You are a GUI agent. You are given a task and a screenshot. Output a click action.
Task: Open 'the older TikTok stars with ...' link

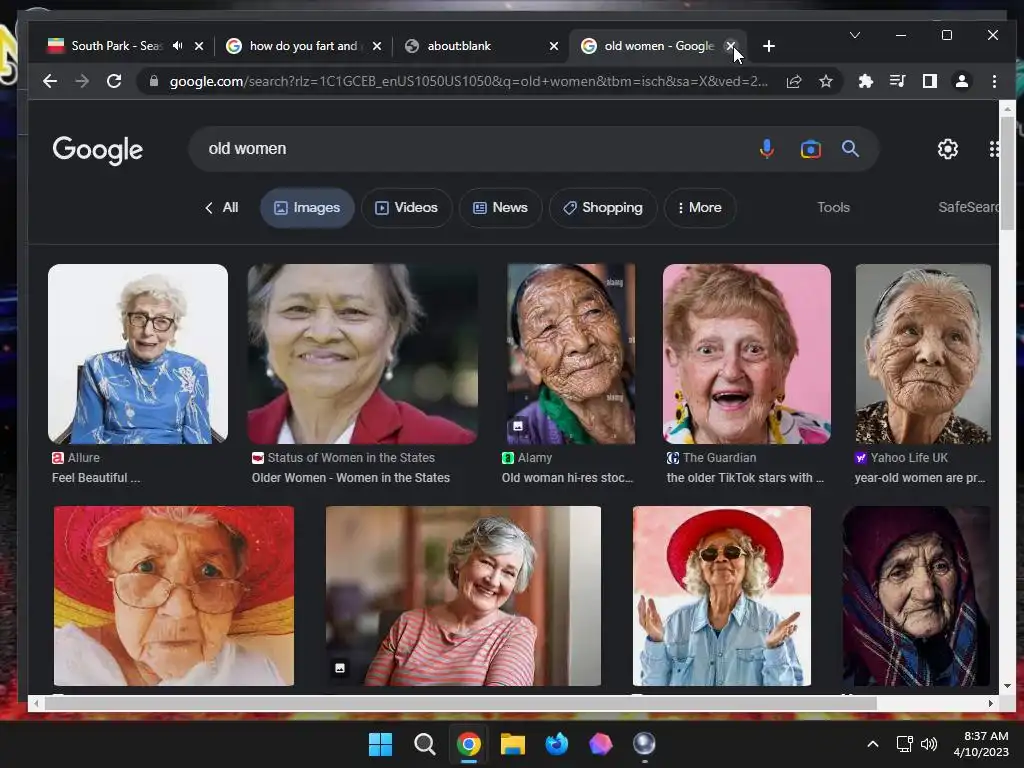click(745, 477)
